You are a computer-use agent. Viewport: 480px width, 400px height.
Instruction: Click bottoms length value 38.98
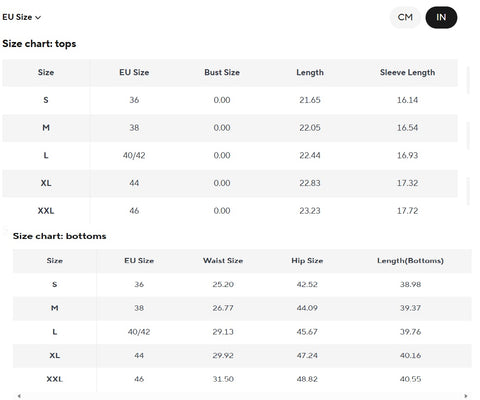pos(410,284)
